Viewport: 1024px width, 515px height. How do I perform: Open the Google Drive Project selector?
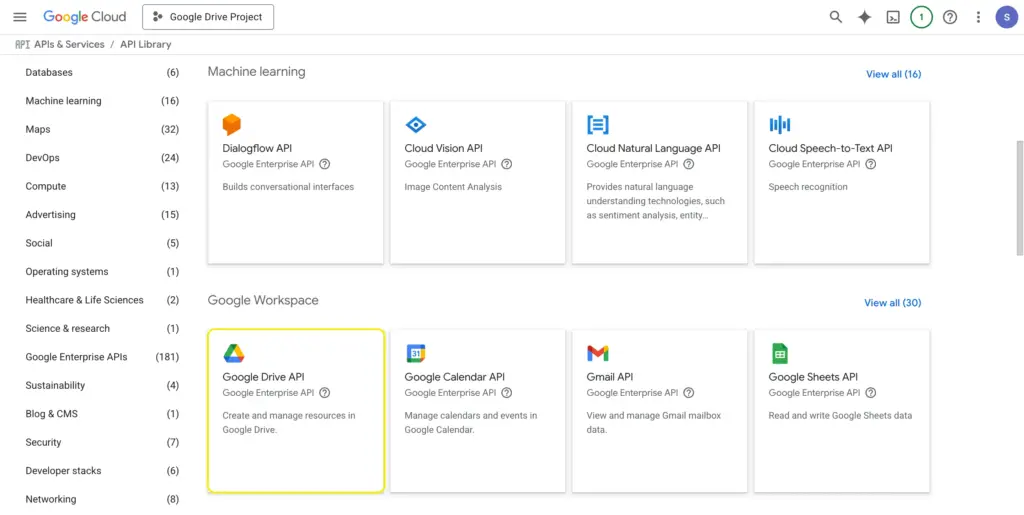(x=208, y=17)
